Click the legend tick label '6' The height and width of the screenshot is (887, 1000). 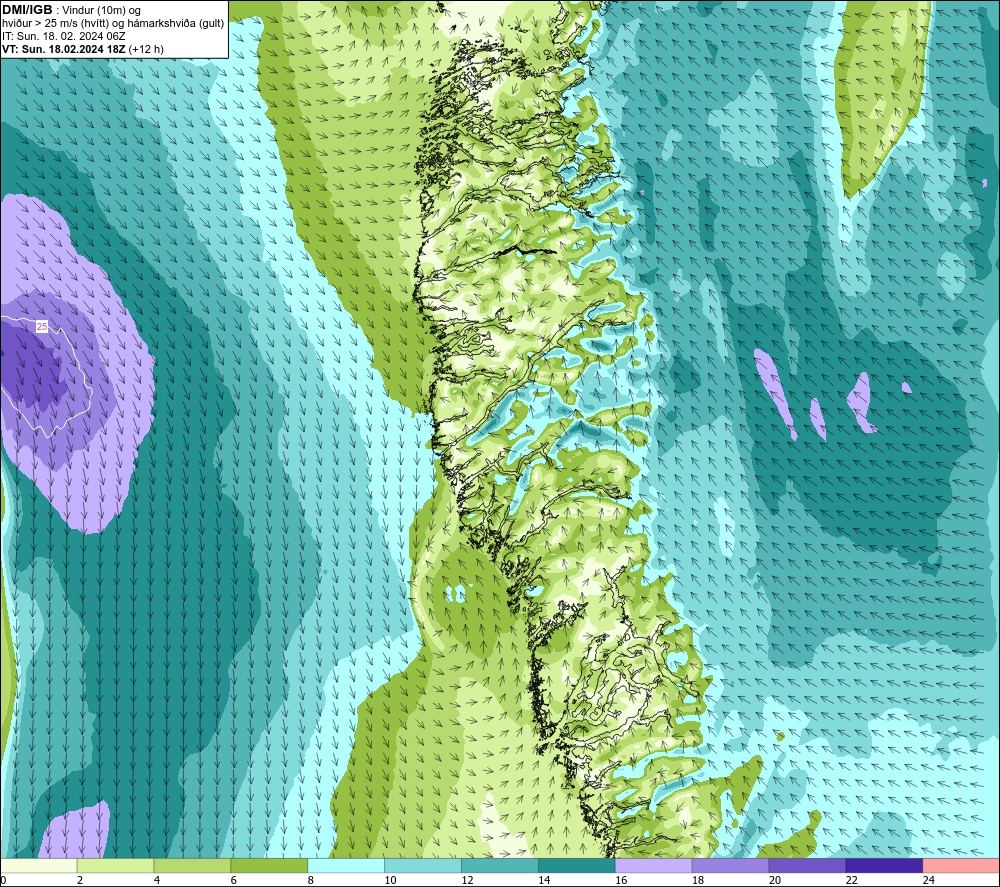(233, 880)
